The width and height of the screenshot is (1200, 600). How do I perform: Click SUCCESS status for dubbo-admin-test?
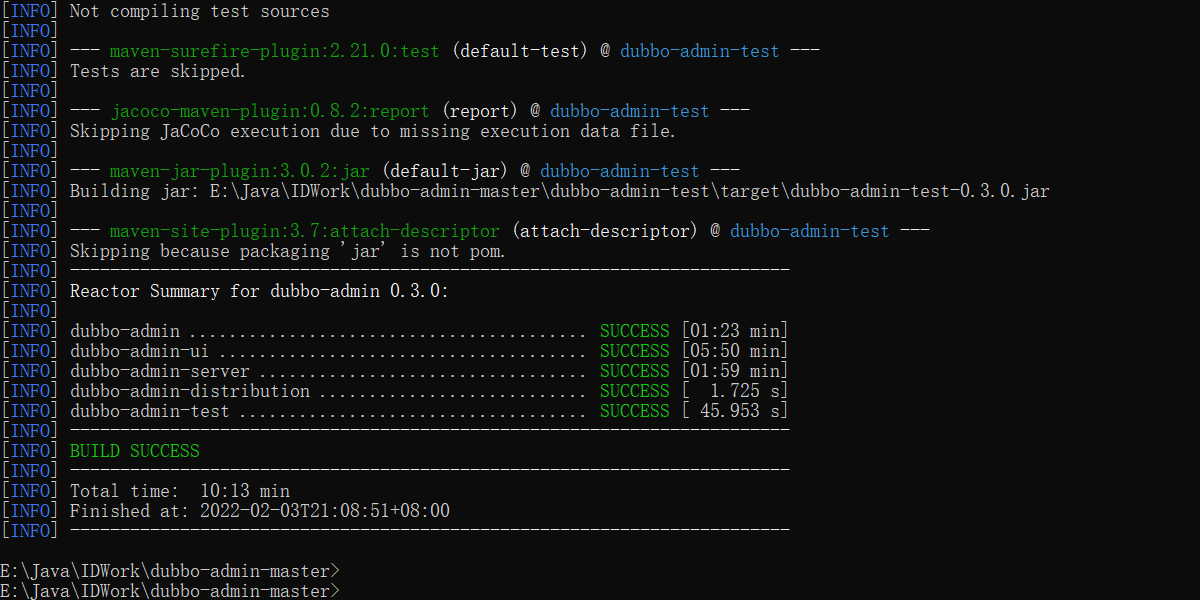click(x=634, y=411)
